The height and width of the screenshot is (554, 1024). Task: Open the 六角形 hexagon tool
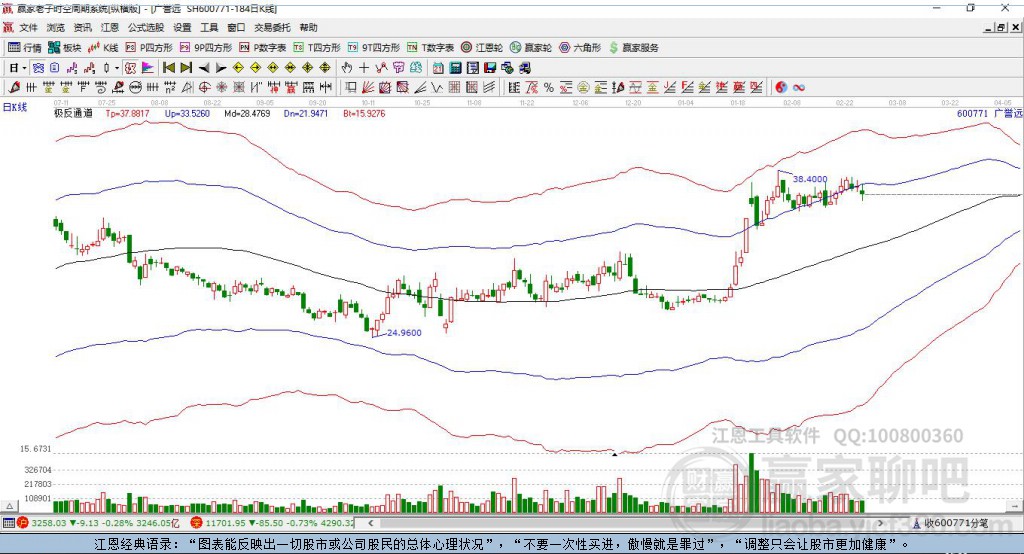(579, 48)
